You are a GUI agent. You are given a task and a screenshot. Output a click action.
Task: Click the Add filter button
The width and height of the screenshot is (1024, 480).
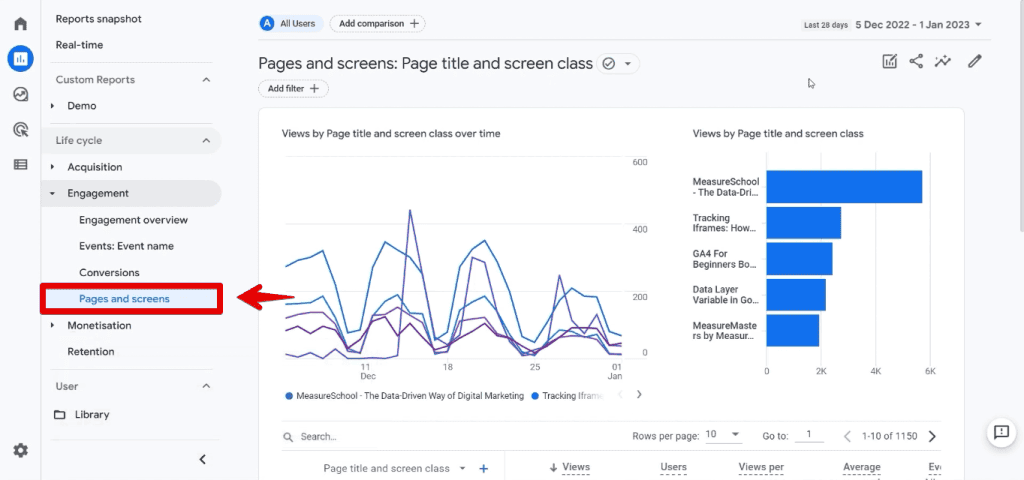(x=293, y=88)
